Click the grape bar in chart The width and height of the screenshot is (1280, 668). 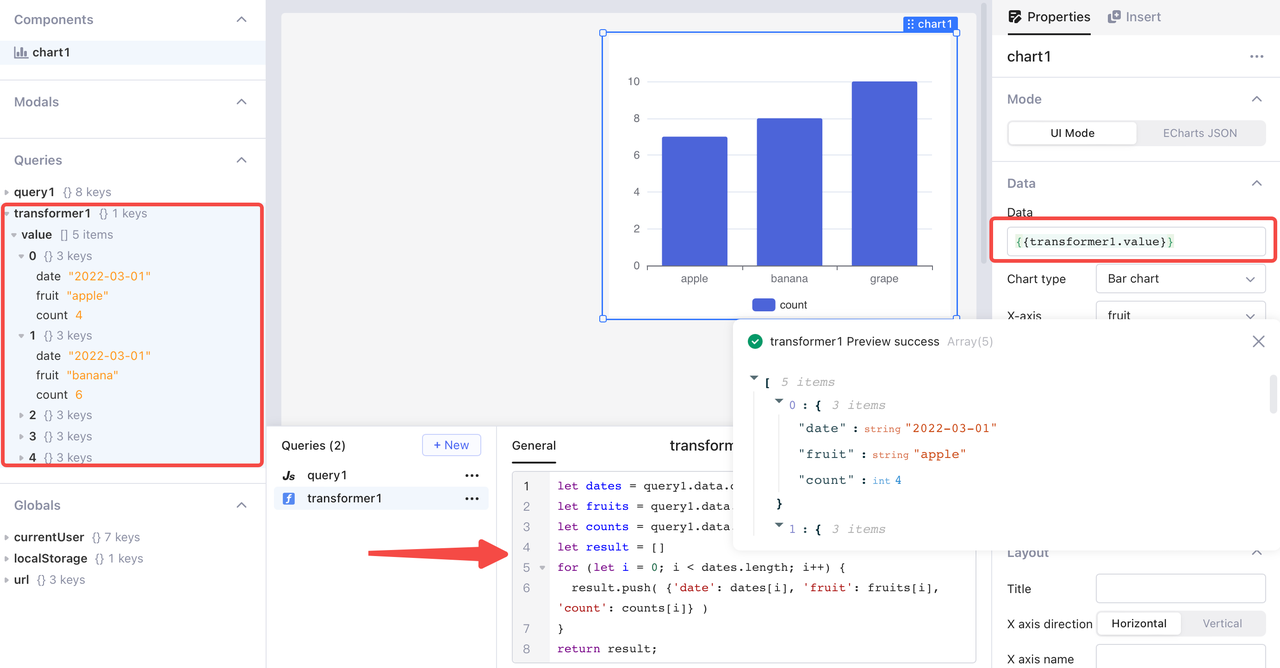(884, 174)
